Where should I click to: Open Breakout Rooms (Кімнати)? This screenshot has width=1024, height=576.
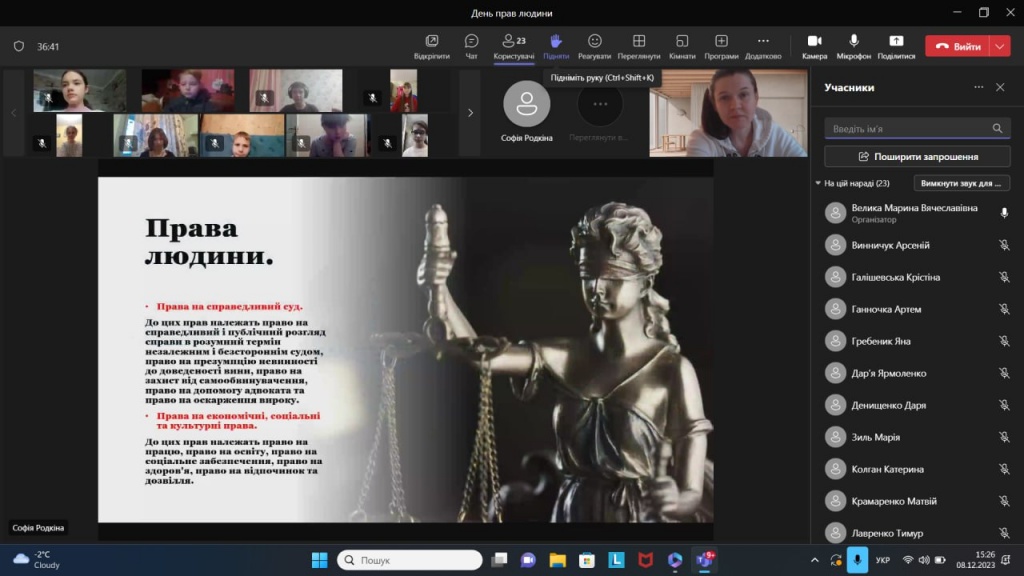click(682, 46)
